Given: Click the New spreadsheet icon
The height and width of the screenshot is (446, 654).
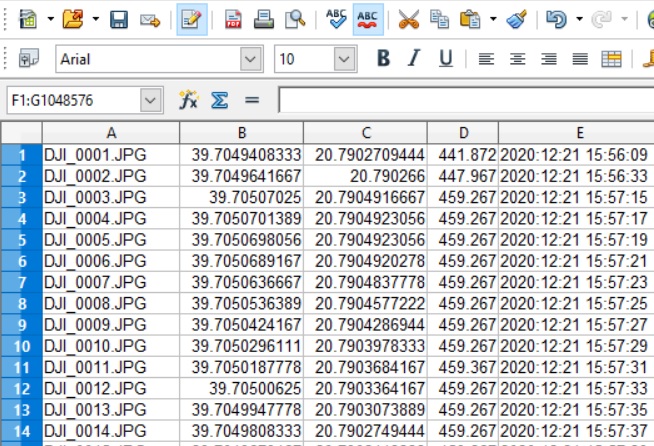Looking at the screenshot, I should click(28, 19).
